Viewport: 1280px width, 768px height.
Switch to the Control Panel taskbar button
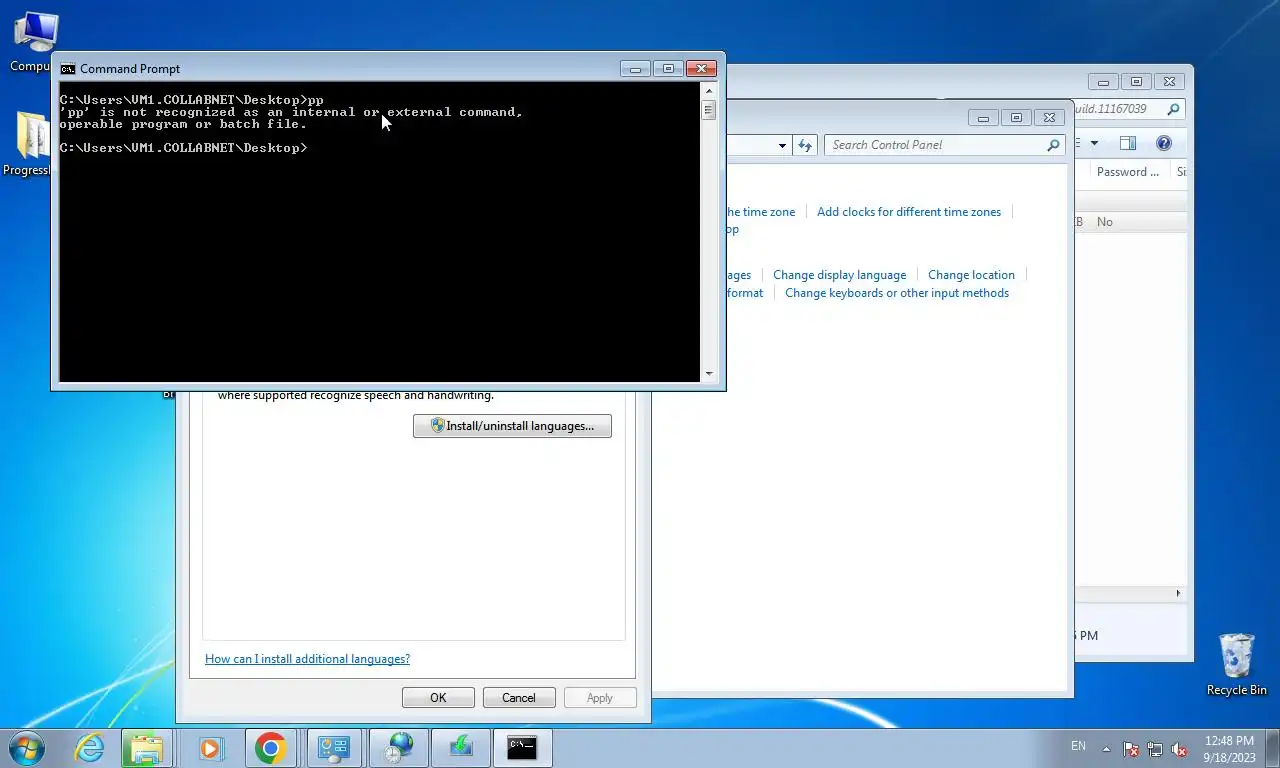click(x=334, y=748)
